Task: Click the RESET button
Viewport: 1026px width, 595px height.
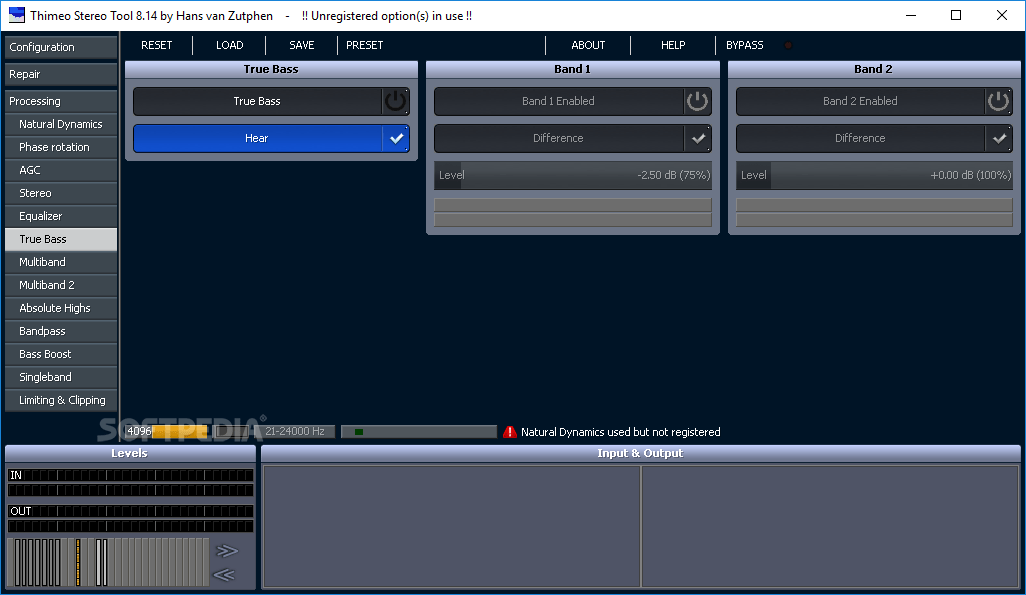Action: (157, 45)
